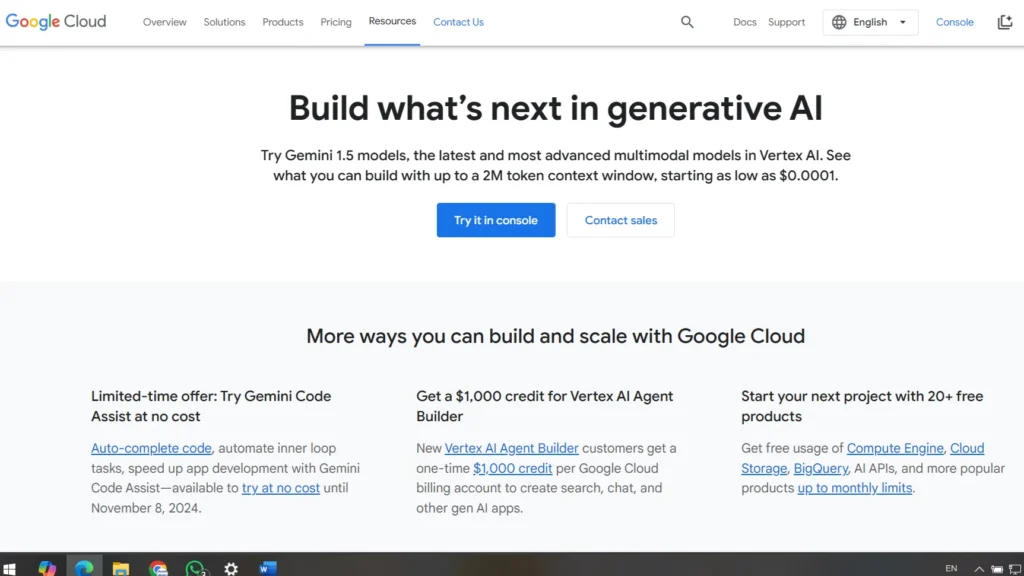Follow the try at no cost link
The width and height of the screenshot is (1024, 576).
(x=281, y=488)
